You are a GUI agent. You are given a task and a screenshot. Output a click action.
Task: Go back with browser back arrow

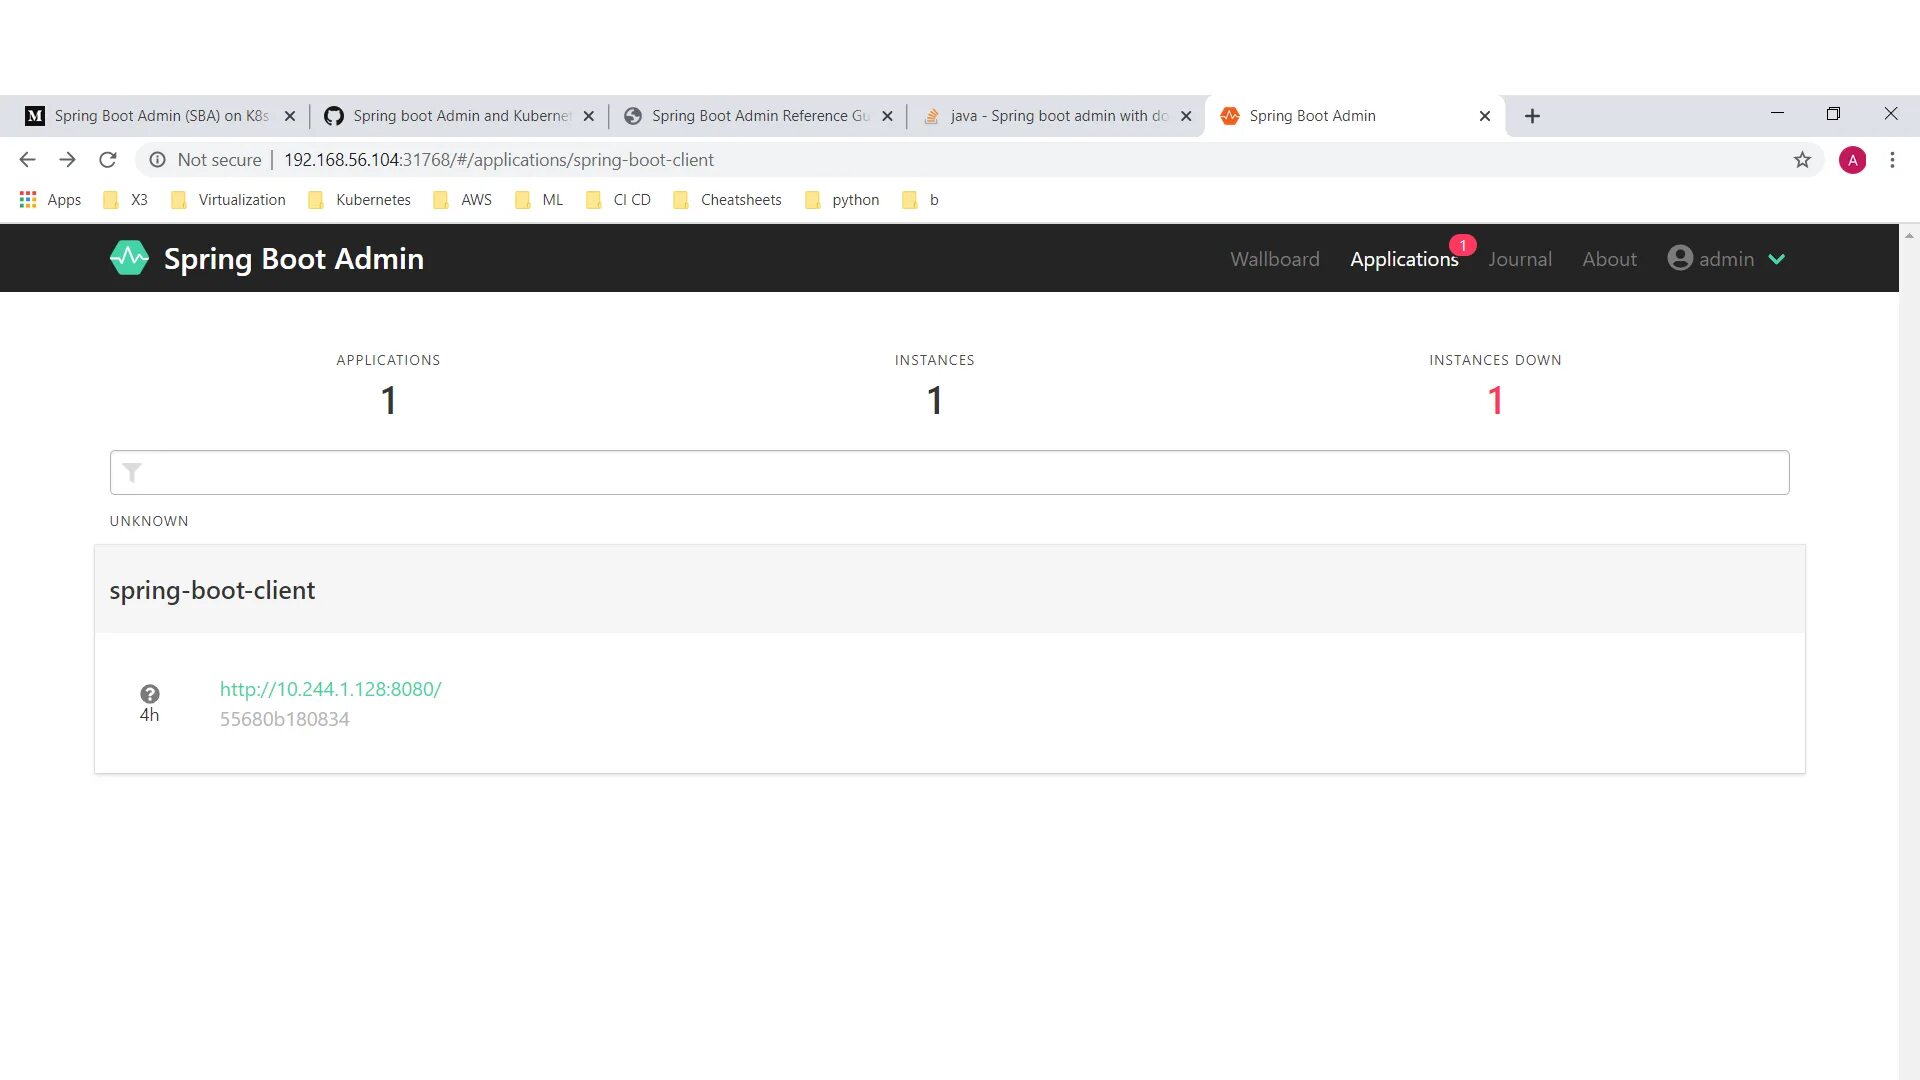27,160
